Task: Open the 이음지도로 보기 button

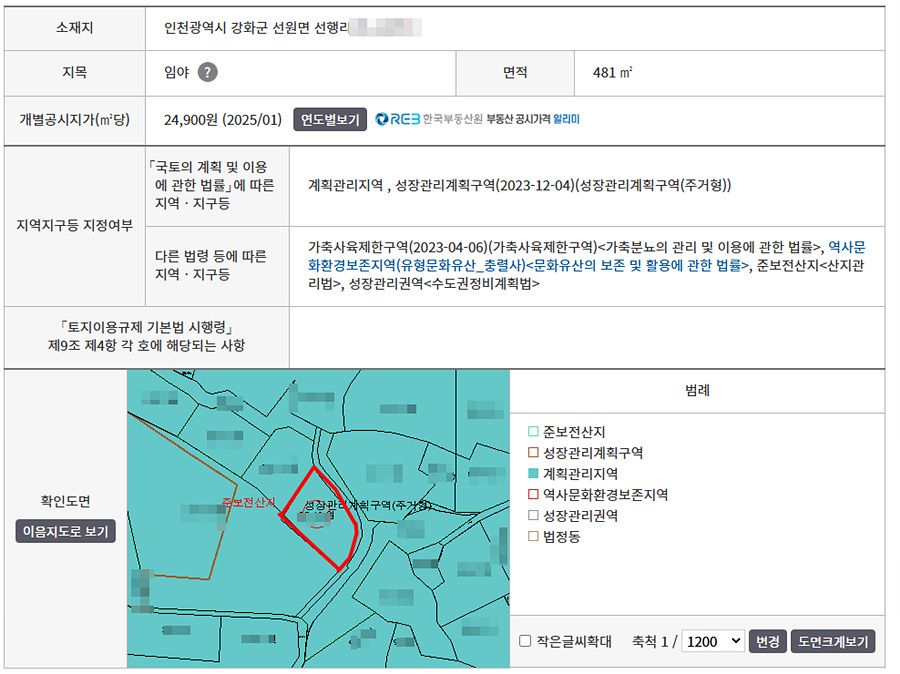Action: [66, 531]
